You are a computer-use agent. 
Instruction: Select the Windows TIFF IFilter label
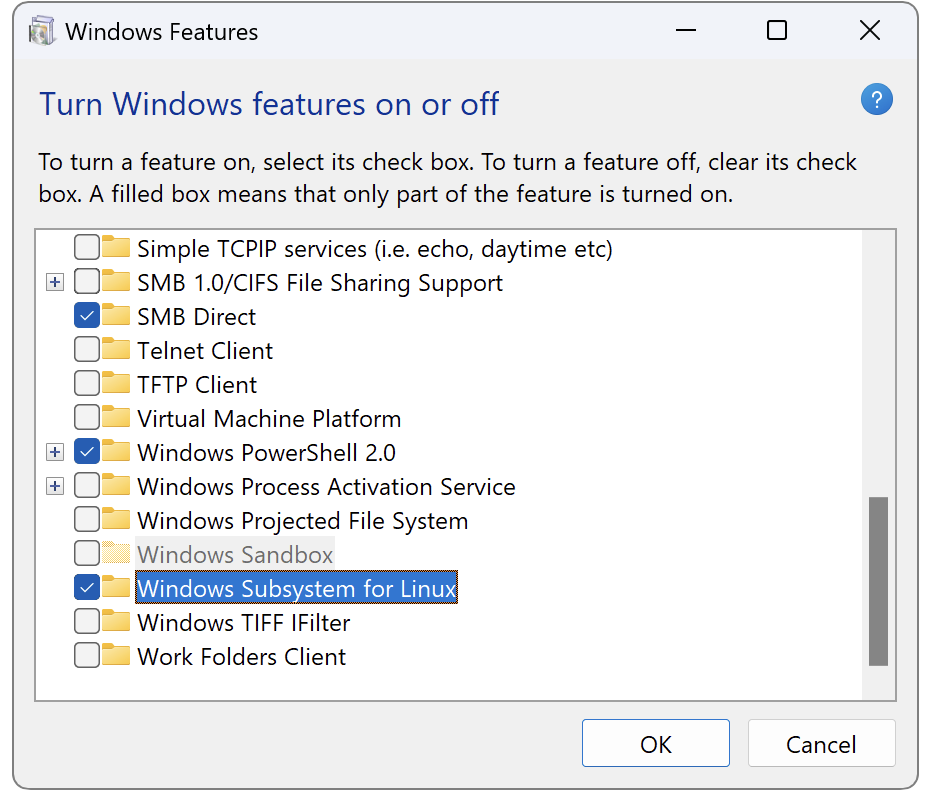[244, 623]
